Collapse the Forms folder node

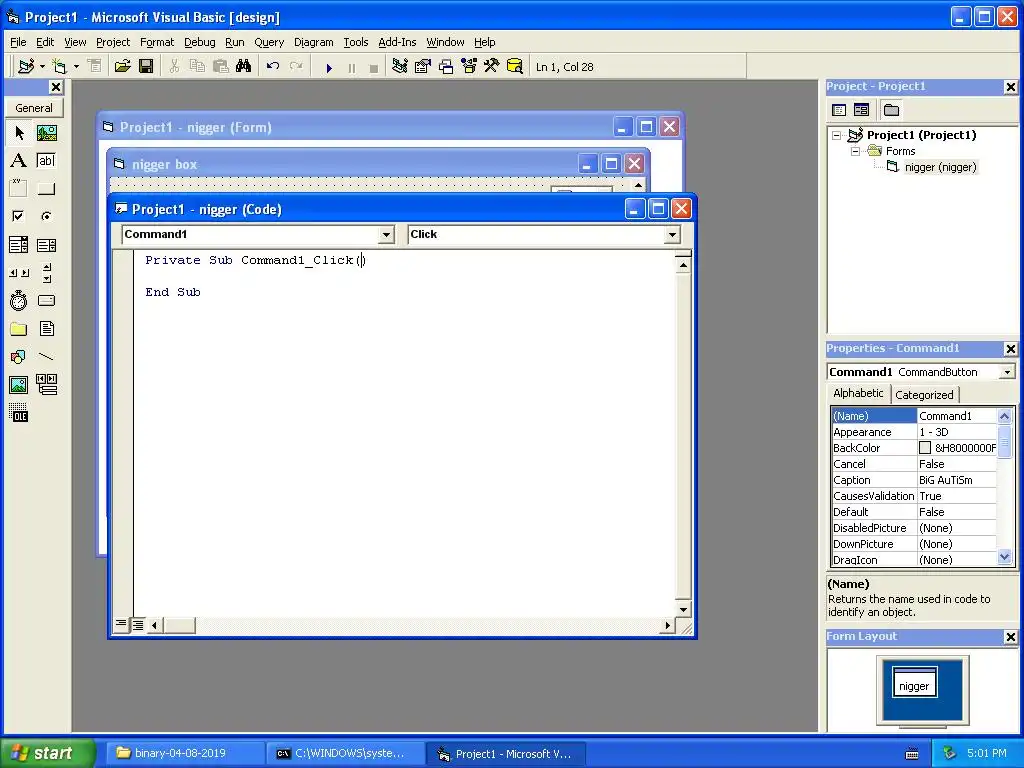click(856, 152)
